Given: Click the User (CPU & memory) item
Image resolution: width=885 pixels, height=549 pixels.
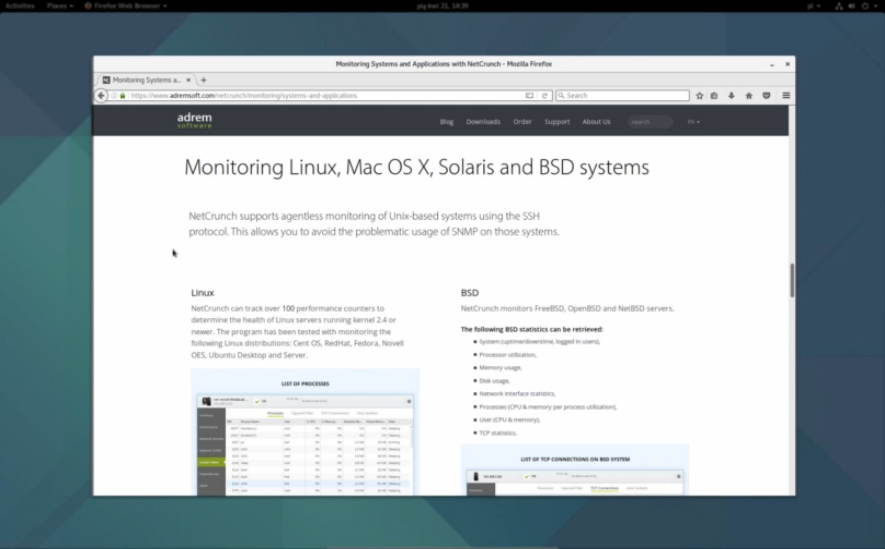Looking at the screenshot, I should tap(510, 420).
